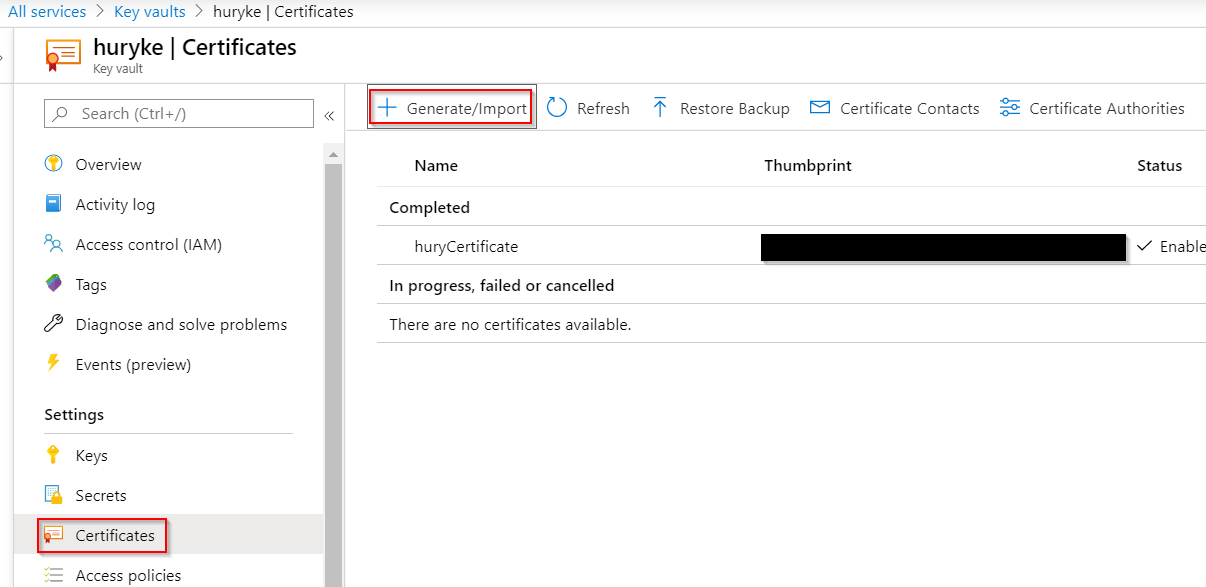Click the Tags purple tag icon

(x=54, y=284)
